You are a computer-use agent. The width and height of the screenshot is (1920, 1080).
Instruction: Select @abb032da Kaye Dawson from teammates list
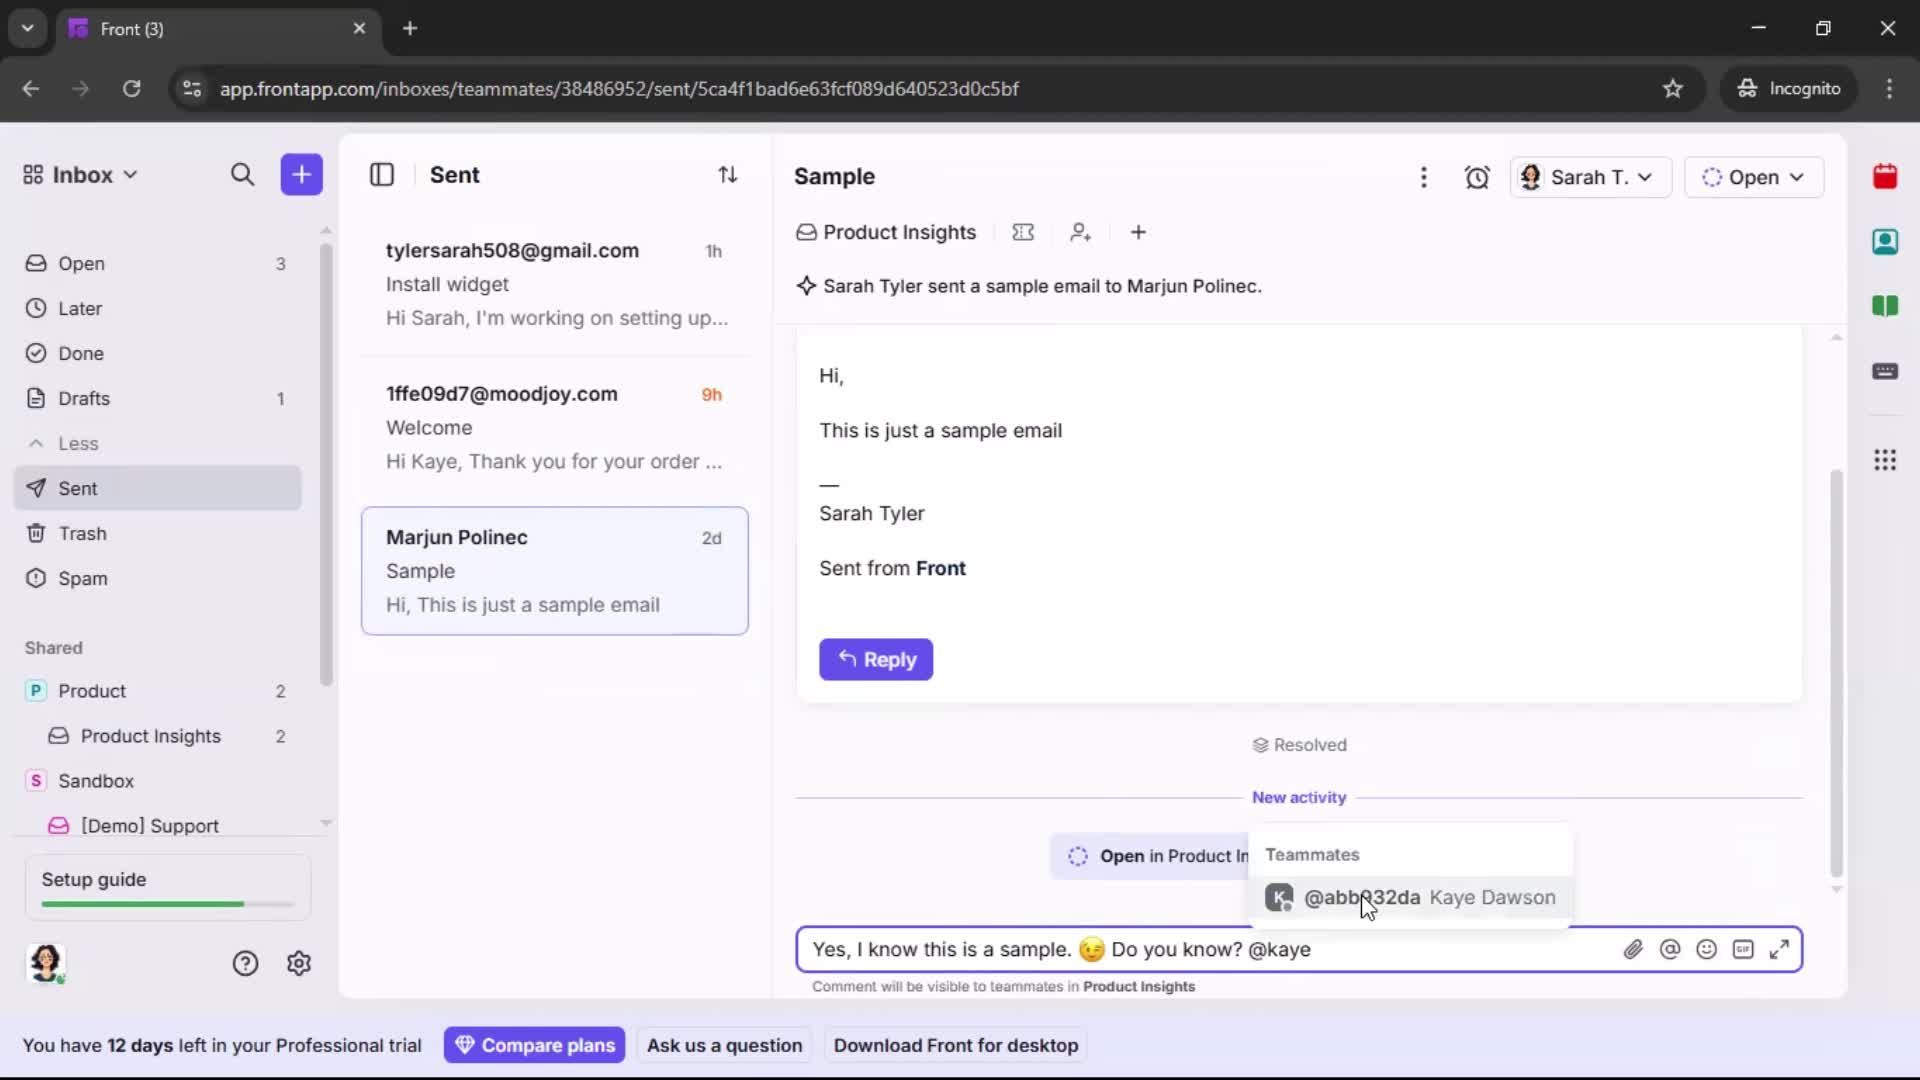pos(1410,897)
